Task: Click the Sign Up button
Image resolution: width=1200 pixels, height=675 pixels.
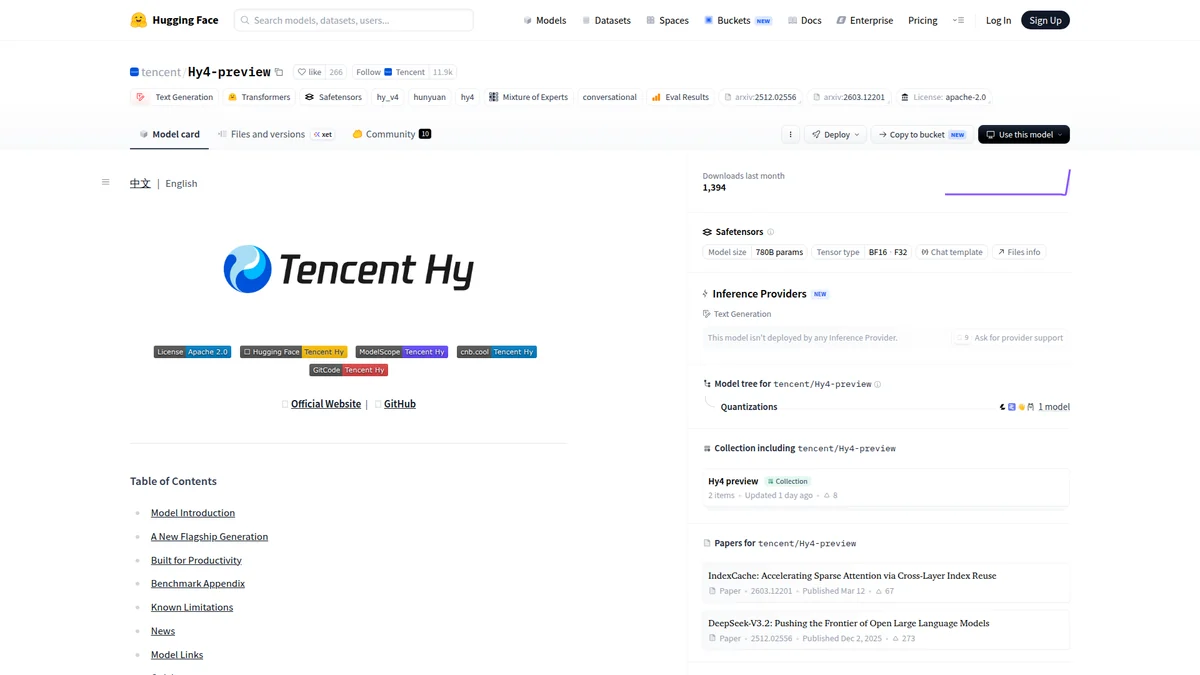Action: click(x=1045, y=20)
